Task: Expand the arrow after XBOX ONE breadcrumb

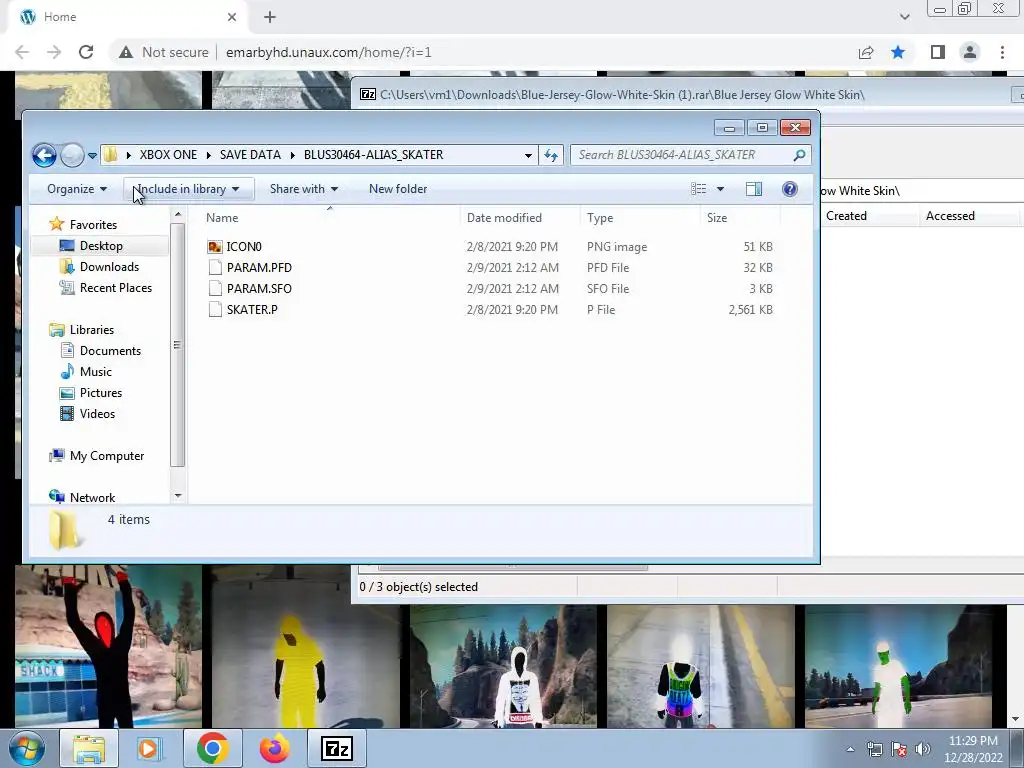Action: [208, 155]
